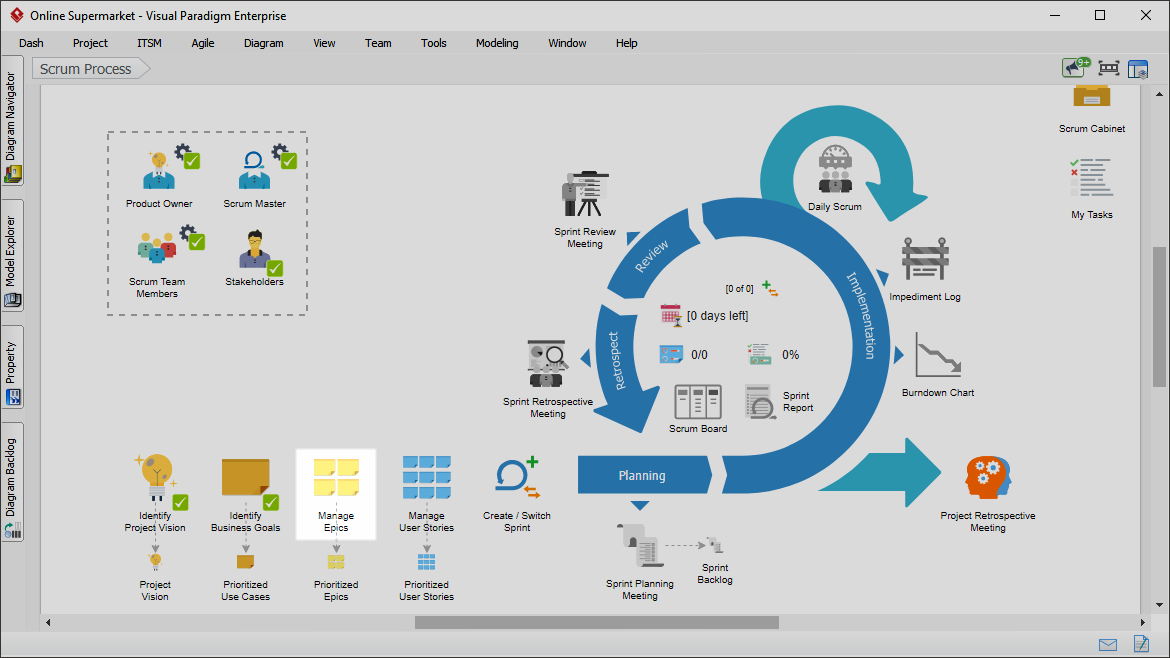Open the Daily Scrum icon
1170x658 pixels.
pos(835,170)
